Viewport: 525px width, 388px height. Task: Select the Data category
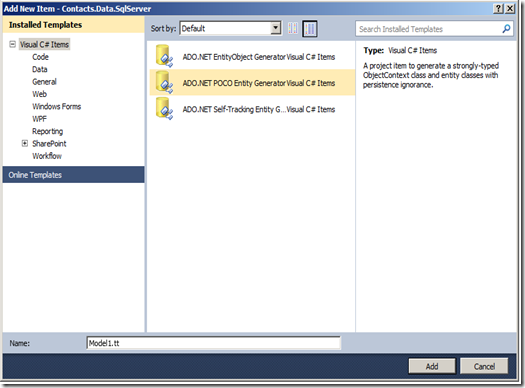40,69
